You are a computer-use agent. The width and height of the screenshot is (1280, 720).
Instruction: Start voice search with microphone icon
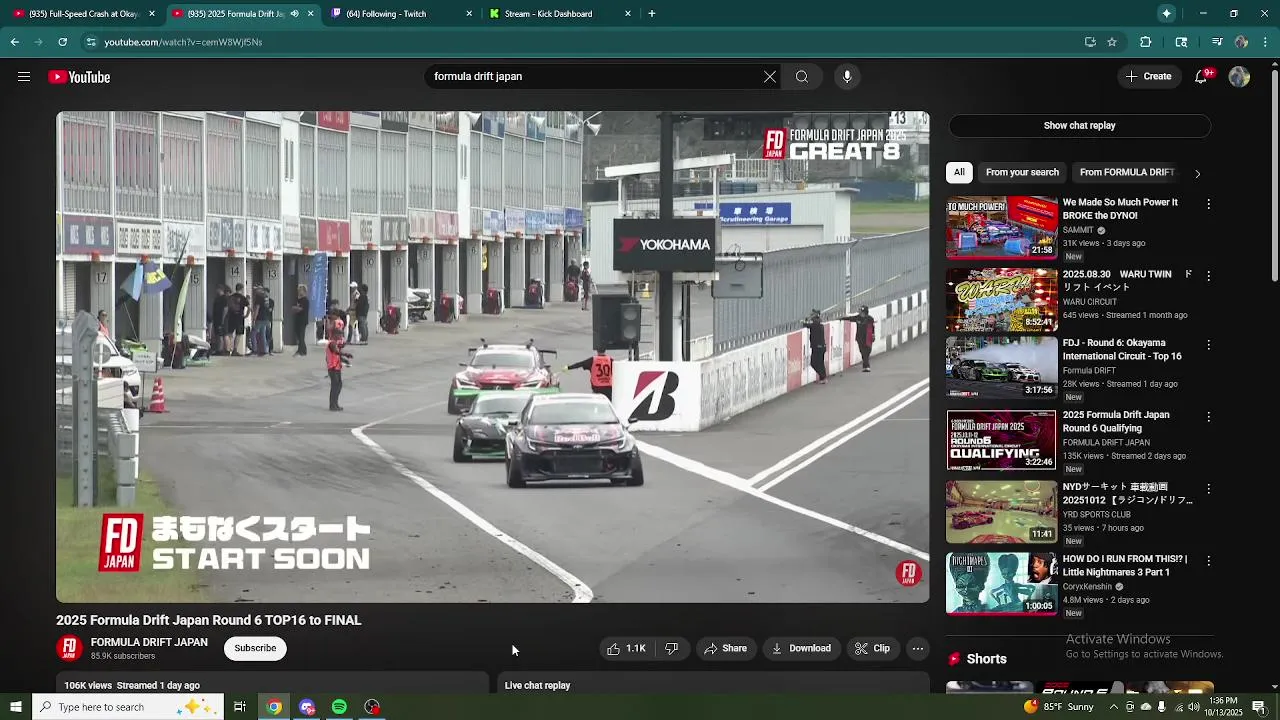click(847, 77)
